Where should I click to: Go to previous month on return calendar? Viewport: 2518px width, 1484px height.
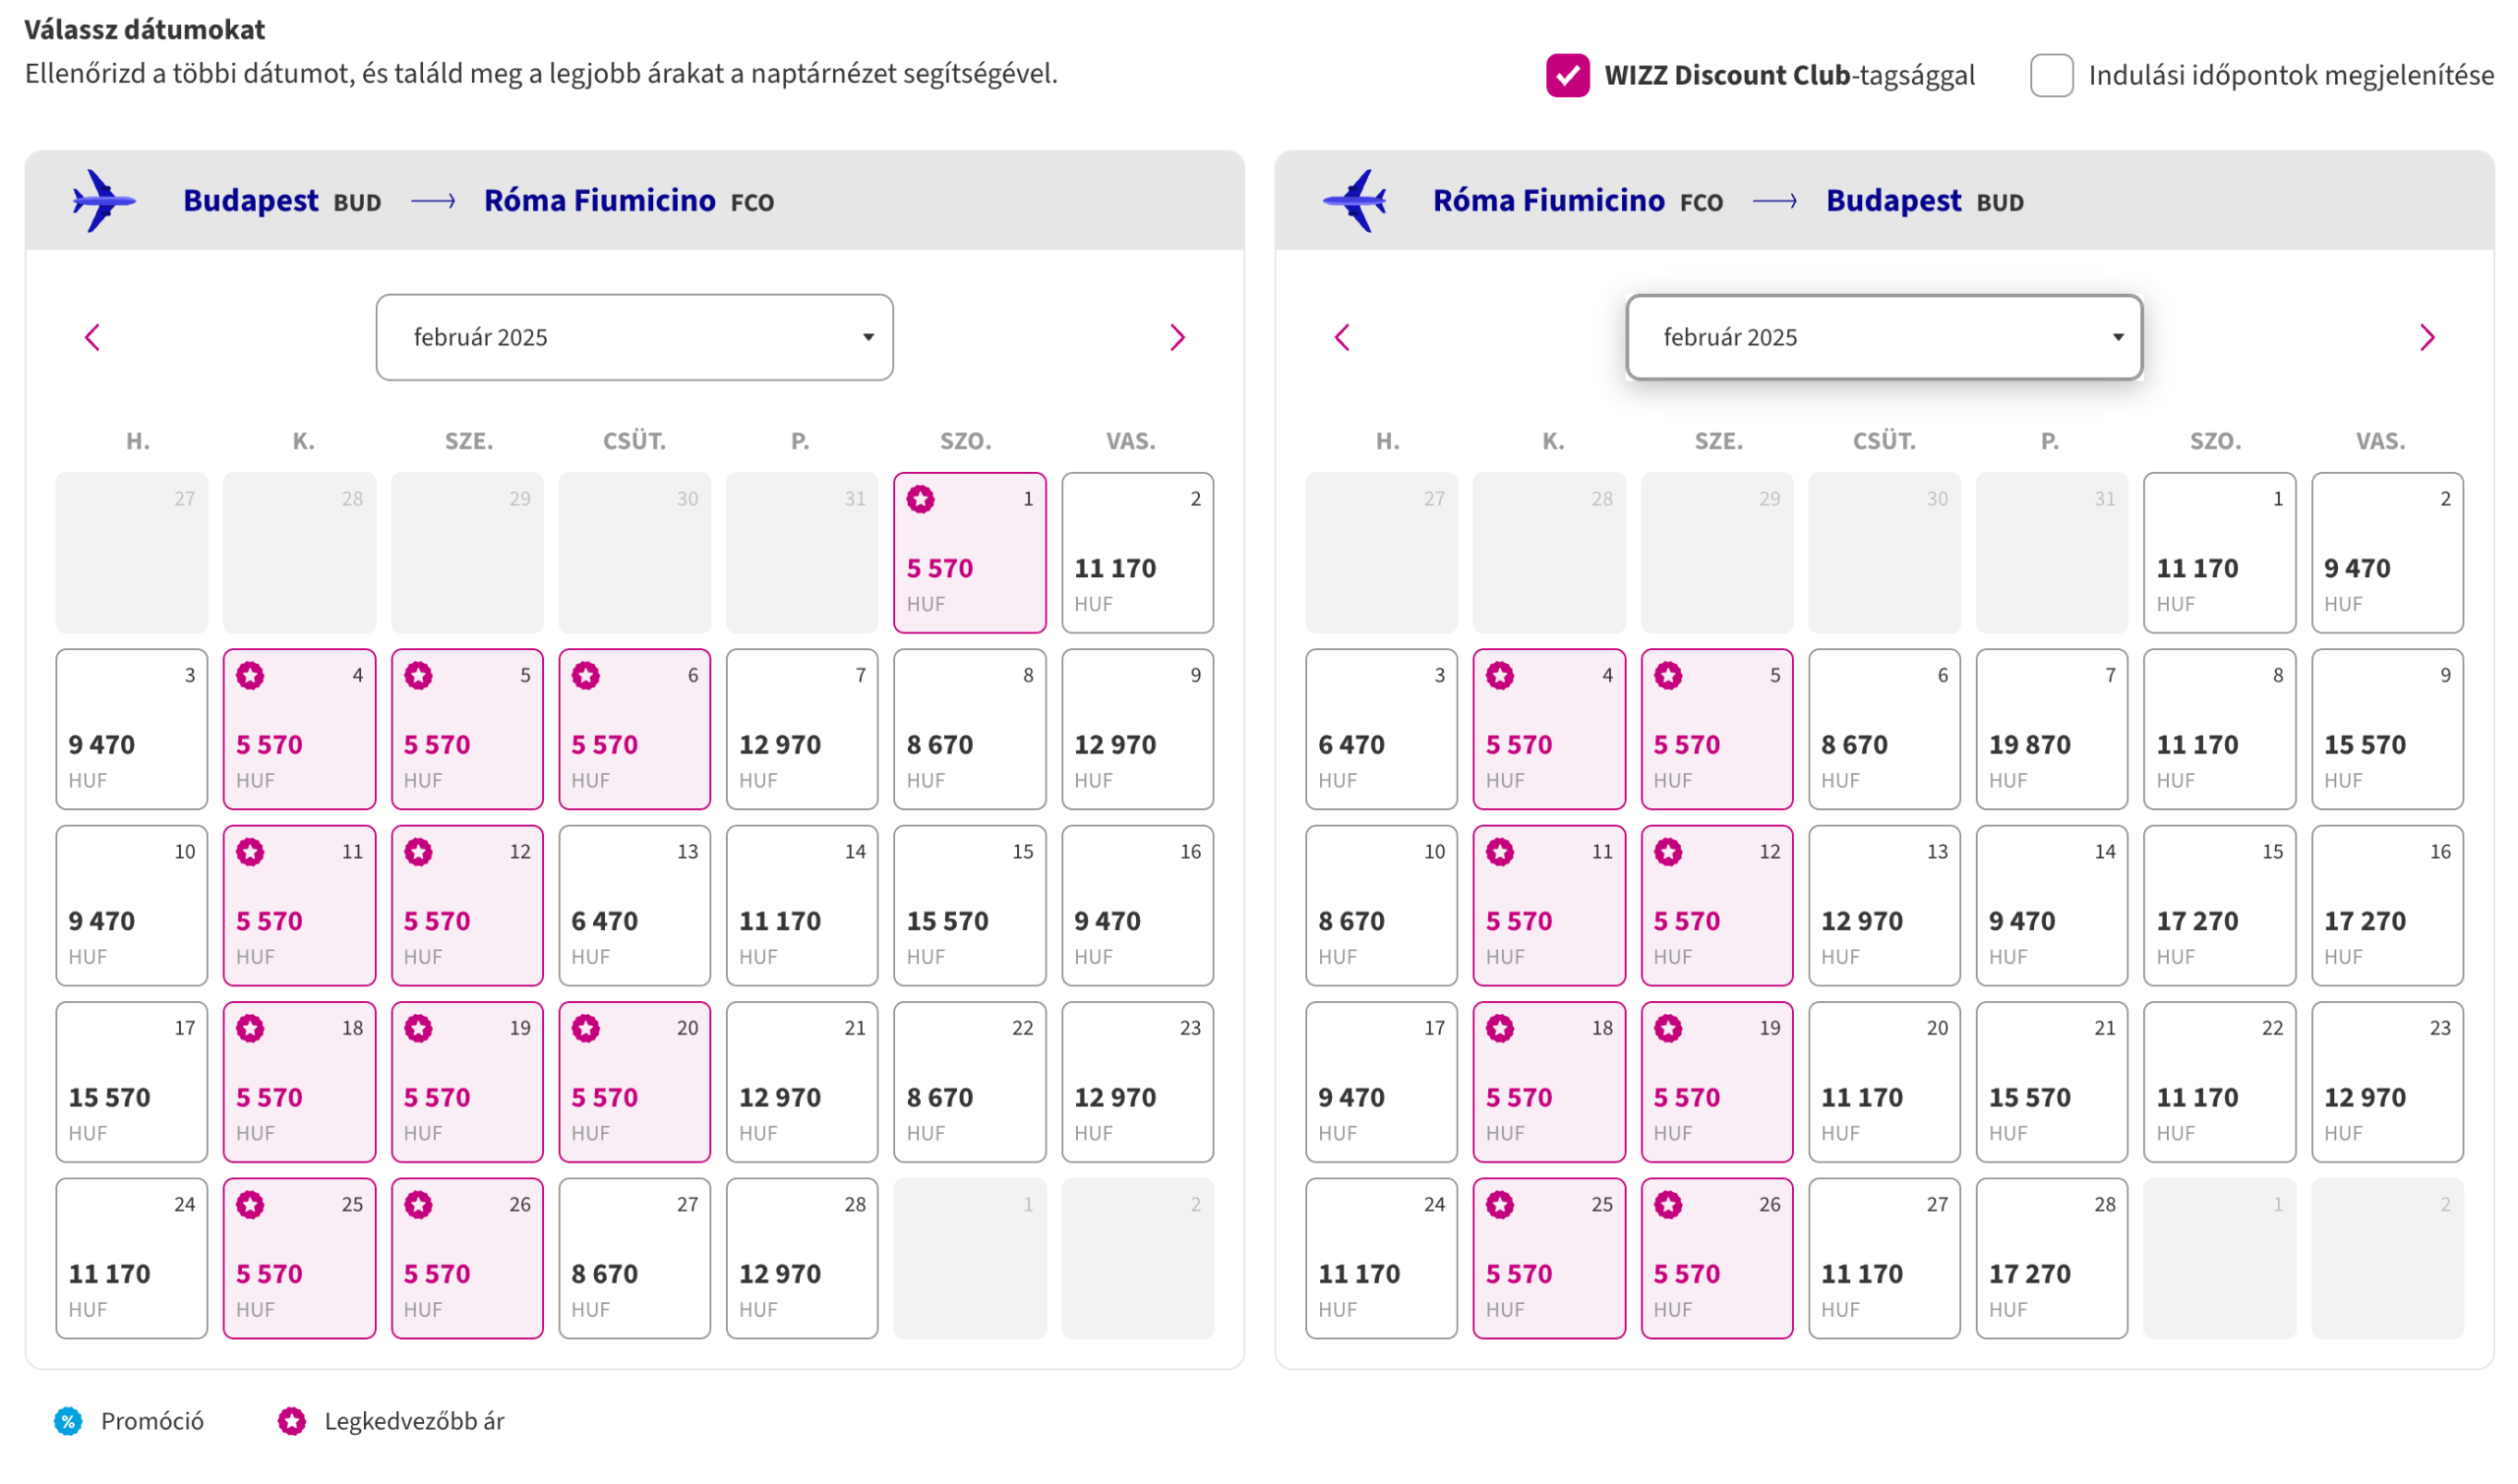(x=1342, y=338)
